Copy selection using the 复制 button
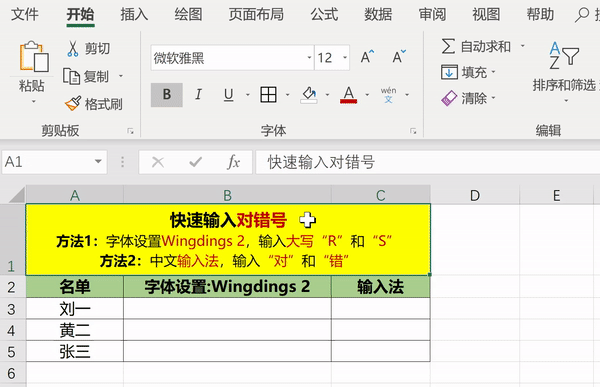This screenshot has height=387, width=600. (x=86, y=76)
